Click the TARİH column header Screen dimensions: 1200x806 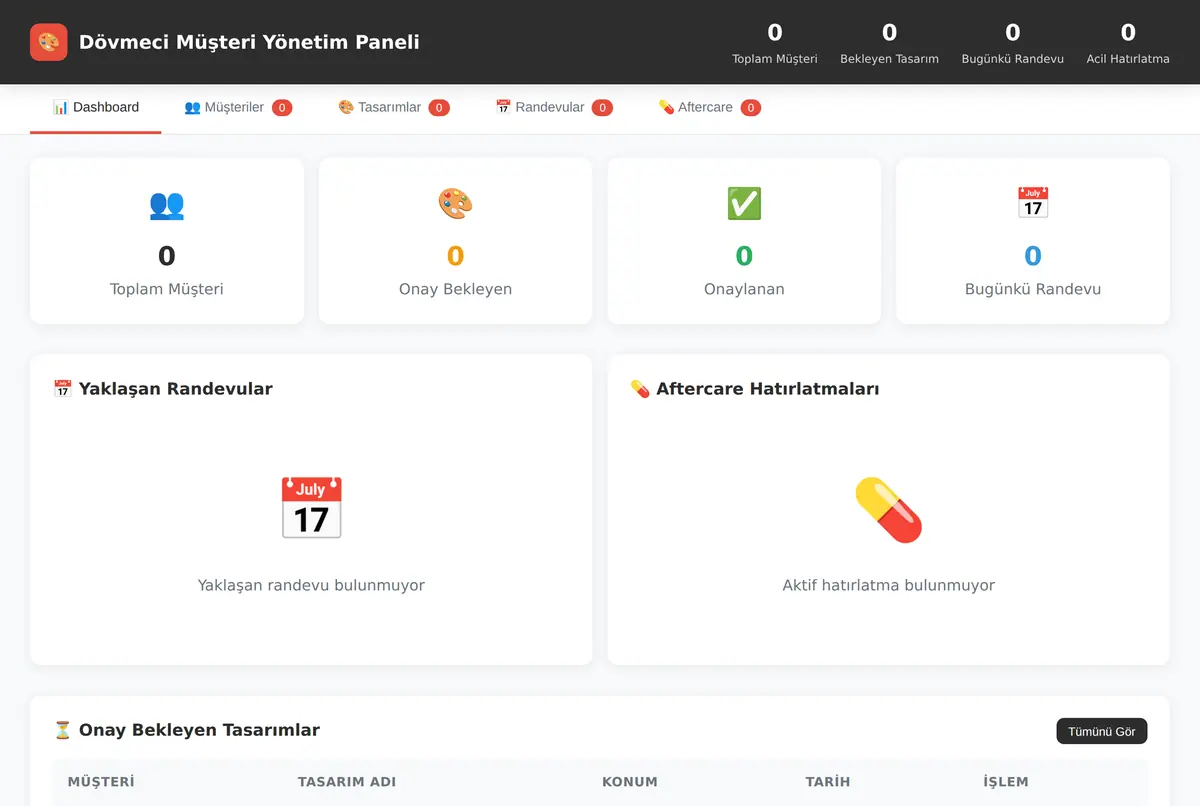pyautogui.click(x=828, y=782)
